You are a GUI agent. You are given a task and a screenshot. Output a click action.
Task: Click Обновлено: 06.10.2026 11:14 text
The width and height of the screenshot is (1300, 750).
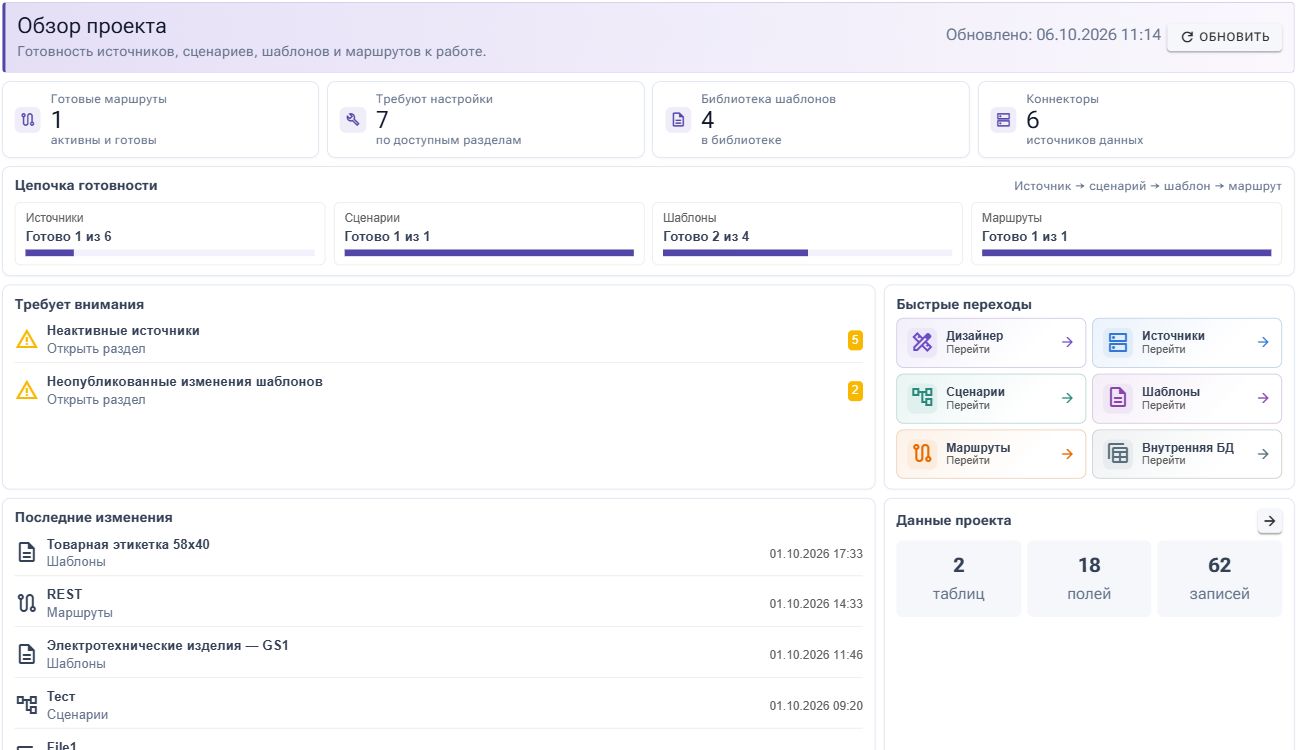(1053, 35)
